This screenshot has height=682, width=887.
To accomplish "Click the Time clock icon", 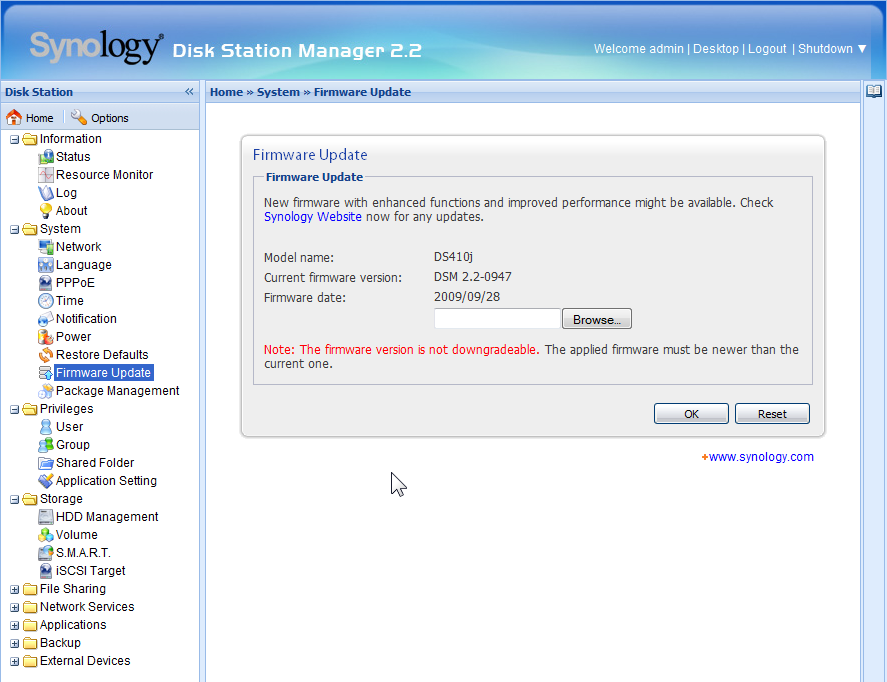I will click(46, 301).
